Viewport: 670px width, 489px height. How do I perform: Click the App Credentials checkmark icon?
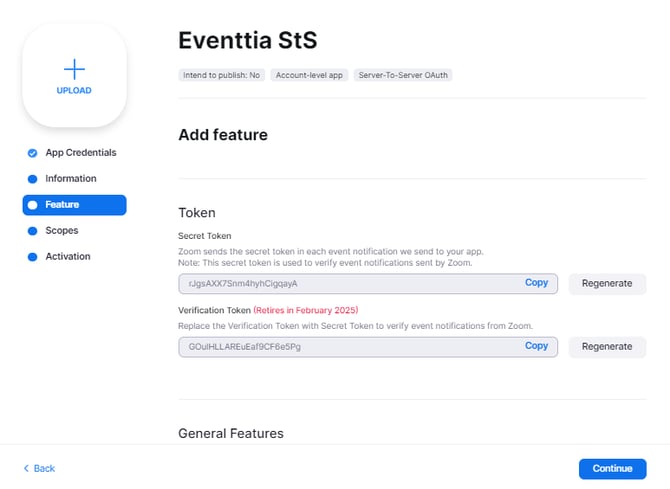point(32,153)
